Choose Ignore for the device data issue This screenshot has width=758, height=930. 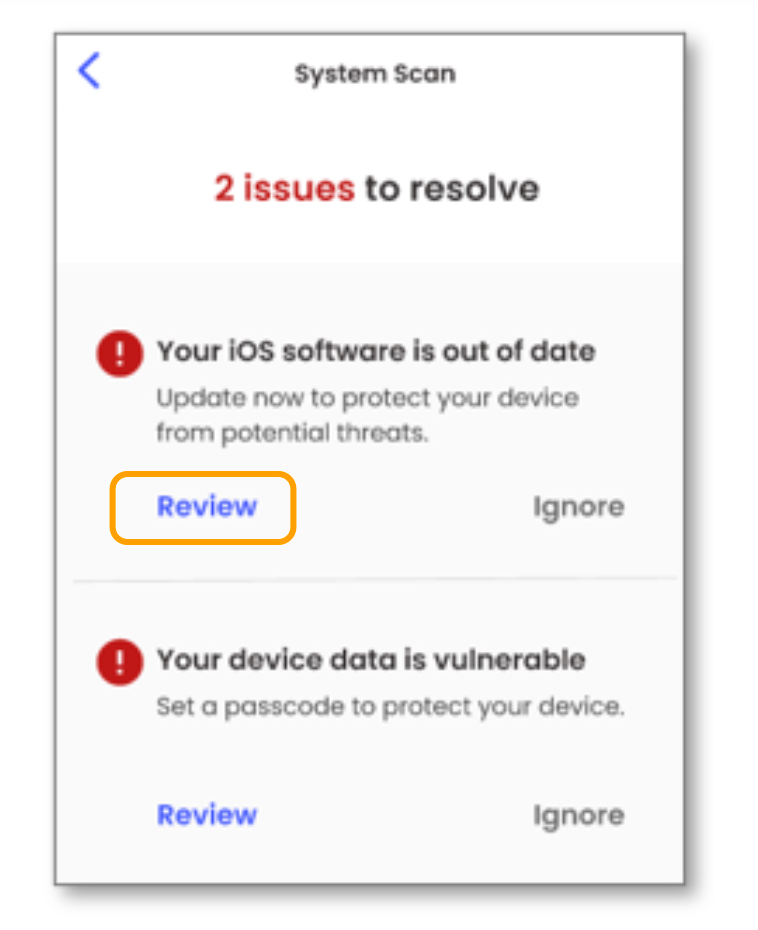coord(578,815)
